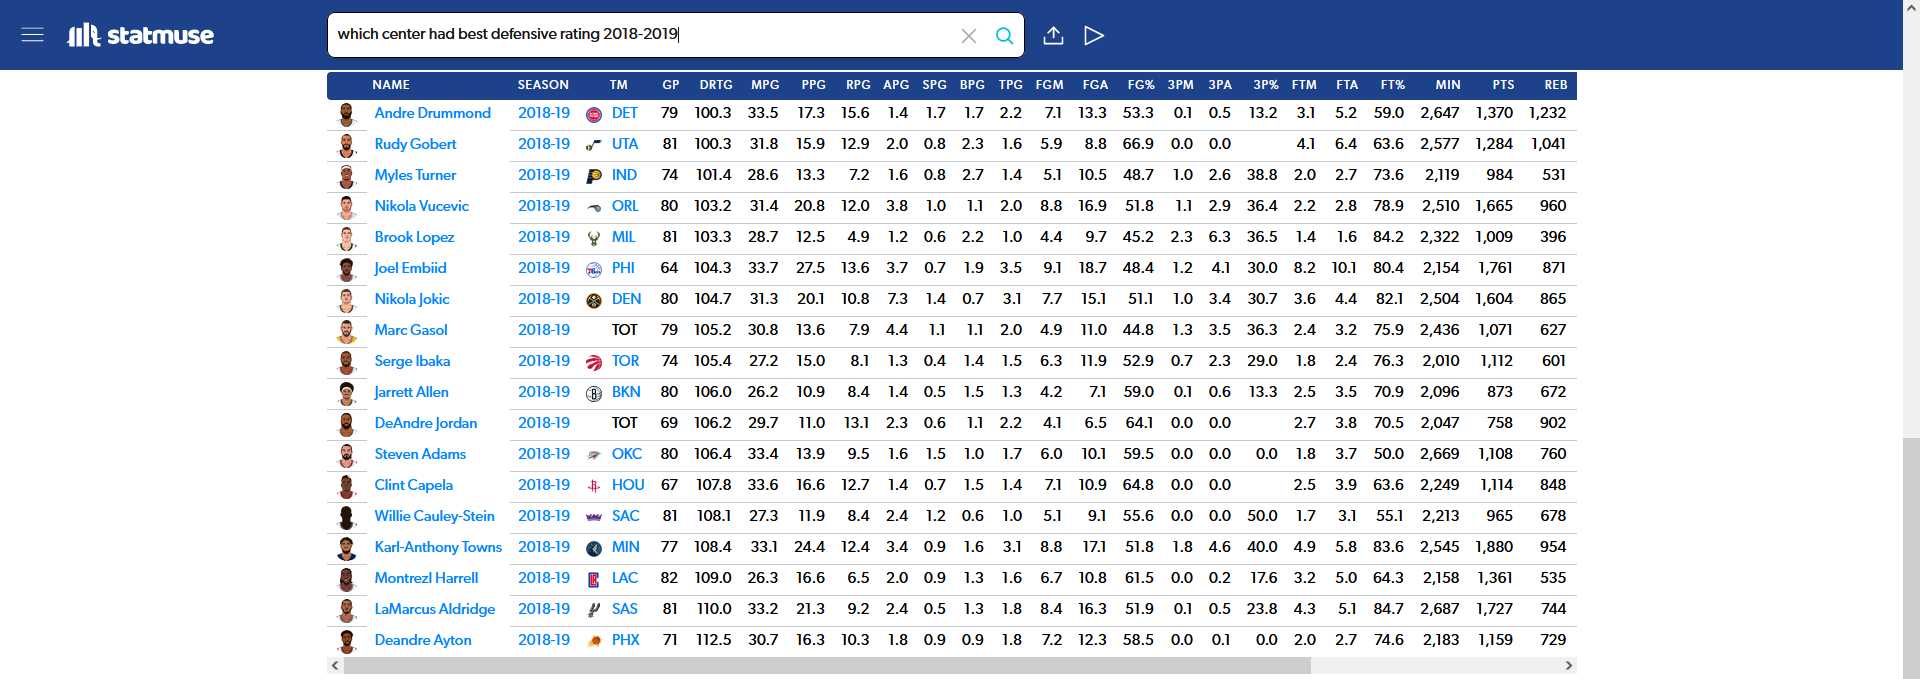Open the hamburger menu
The width and height of the screenshot is (1920, 679).
click(x=32, y=35)
